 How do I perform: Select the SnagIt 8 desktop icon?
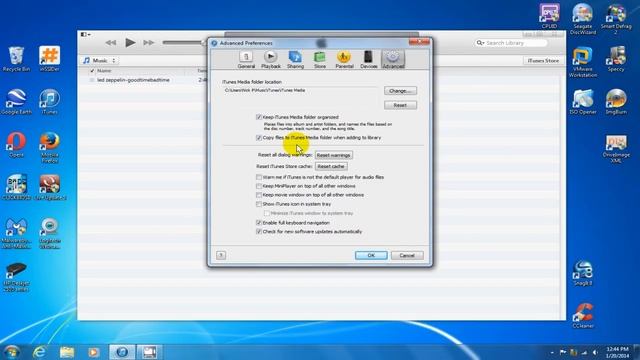pyautogui.click(x=583, y=273)
